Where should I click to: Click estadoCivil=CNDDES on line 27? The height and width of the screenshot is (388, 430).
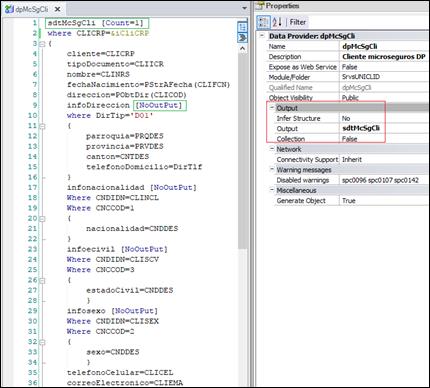[x=130, y=290]
